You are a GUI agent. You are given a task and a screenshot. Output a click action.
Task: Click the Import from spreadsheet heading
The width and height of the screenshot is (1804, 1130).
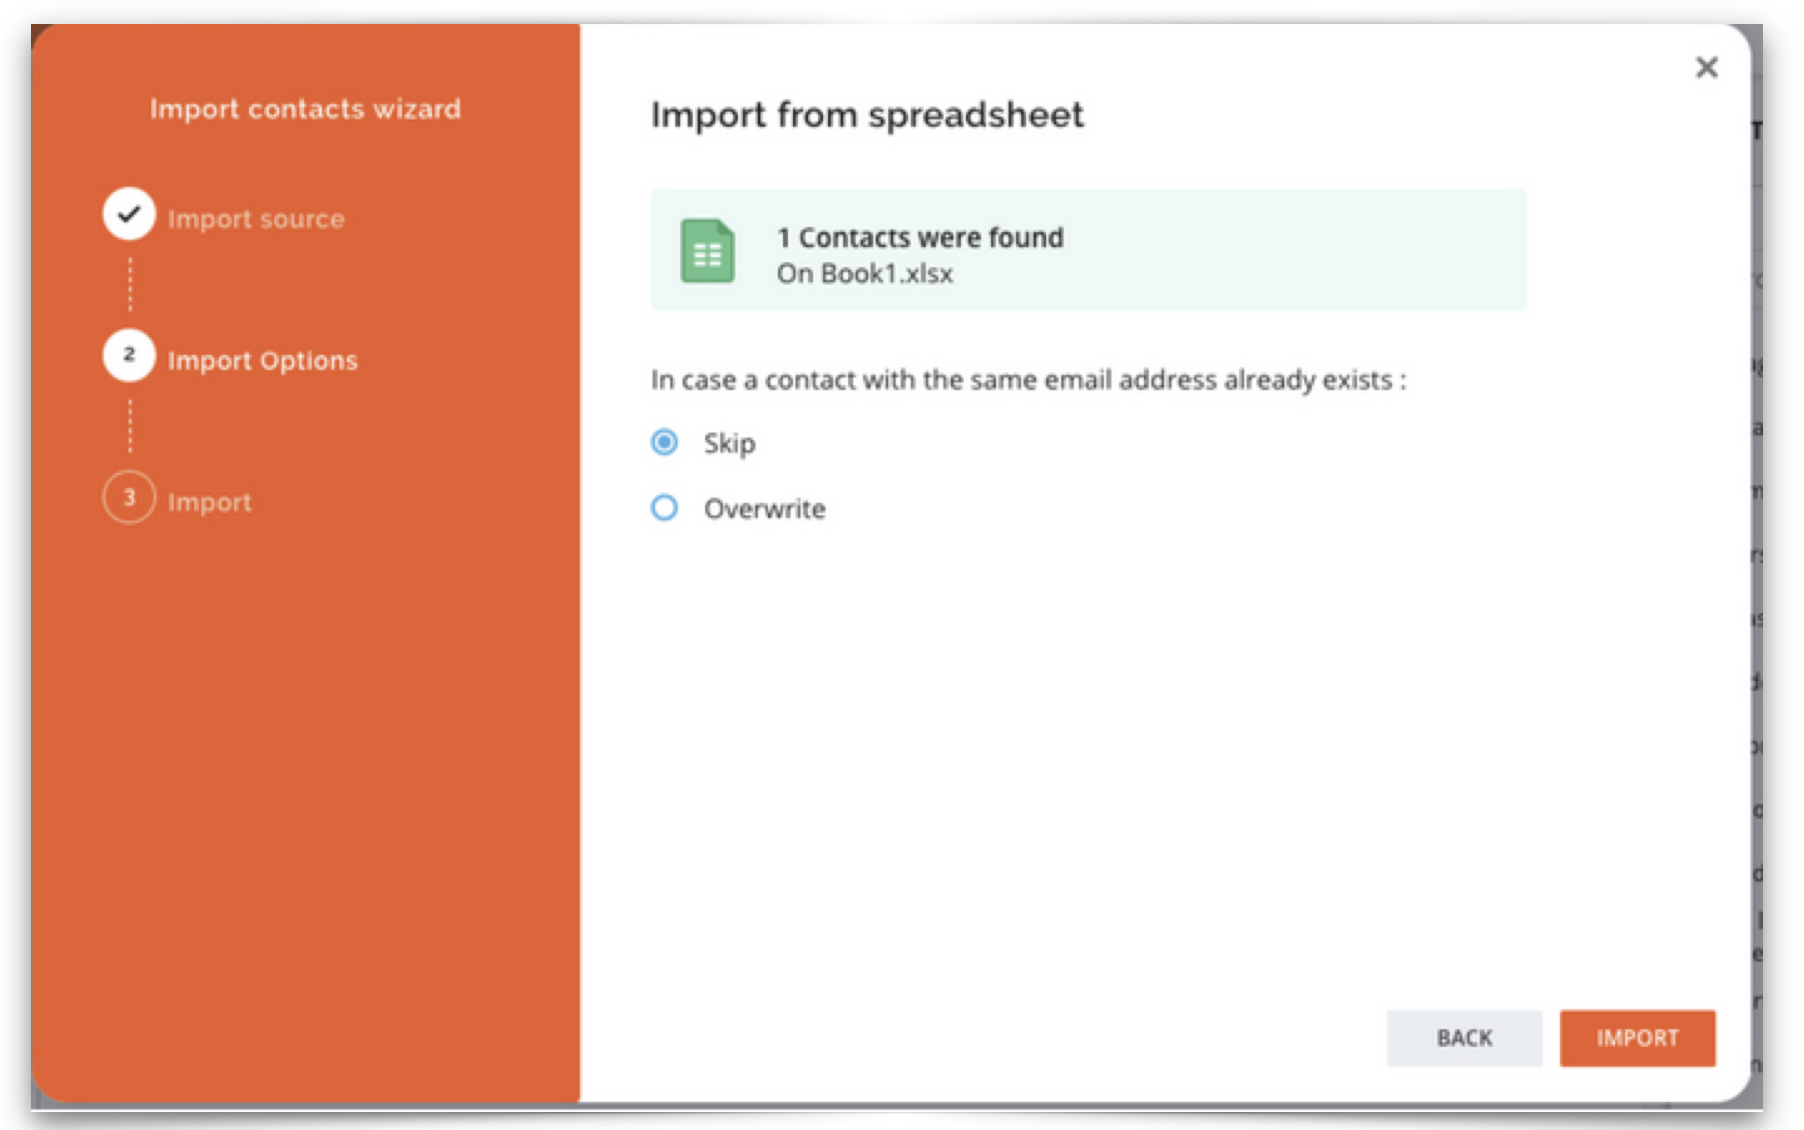click(x=867, y=115)
